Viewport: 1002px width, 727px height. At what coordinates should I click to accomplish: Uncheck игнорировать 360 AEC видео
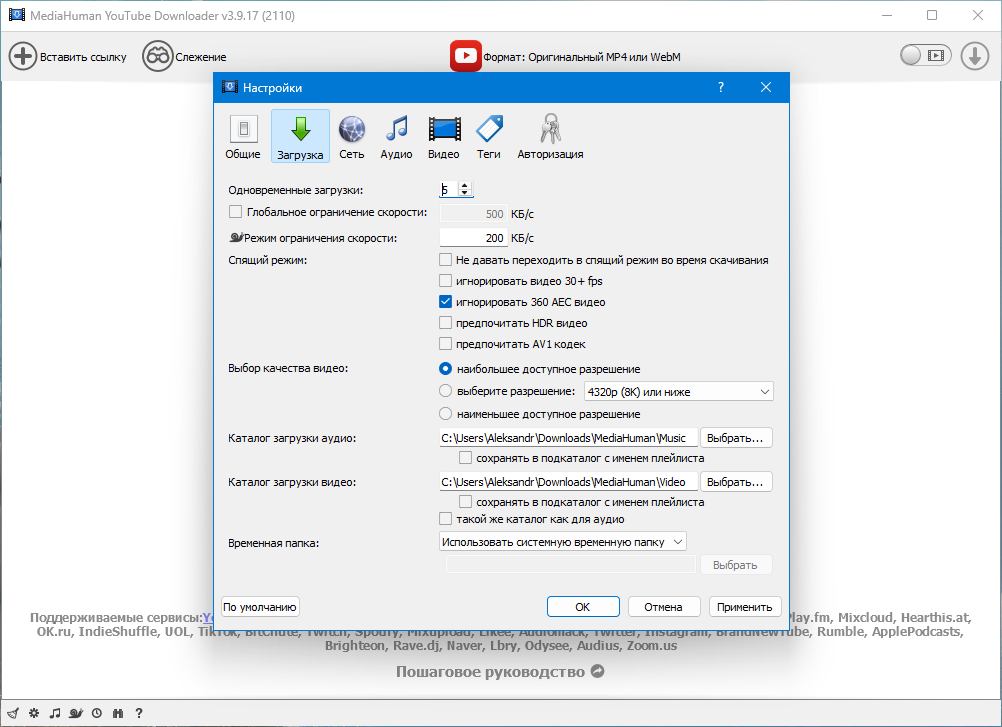[445, 302]
